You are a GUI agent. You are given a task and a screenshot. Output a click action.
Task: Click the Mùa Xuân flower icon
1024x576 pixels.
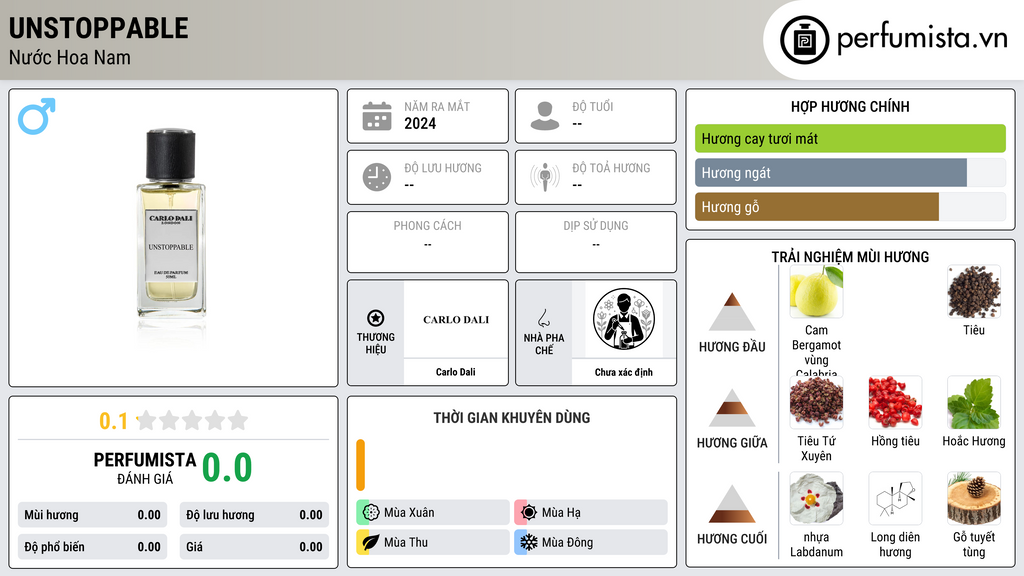[371, 512]
